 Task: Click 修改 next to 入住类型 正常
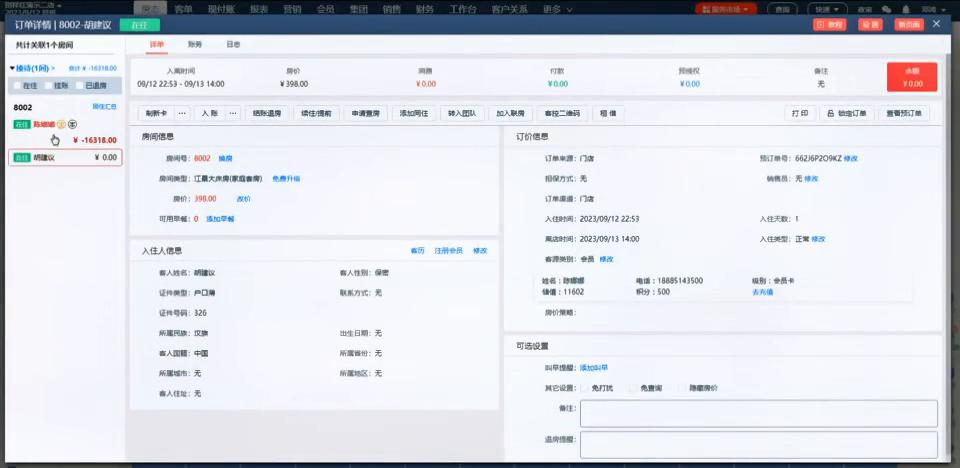[818, 239]
